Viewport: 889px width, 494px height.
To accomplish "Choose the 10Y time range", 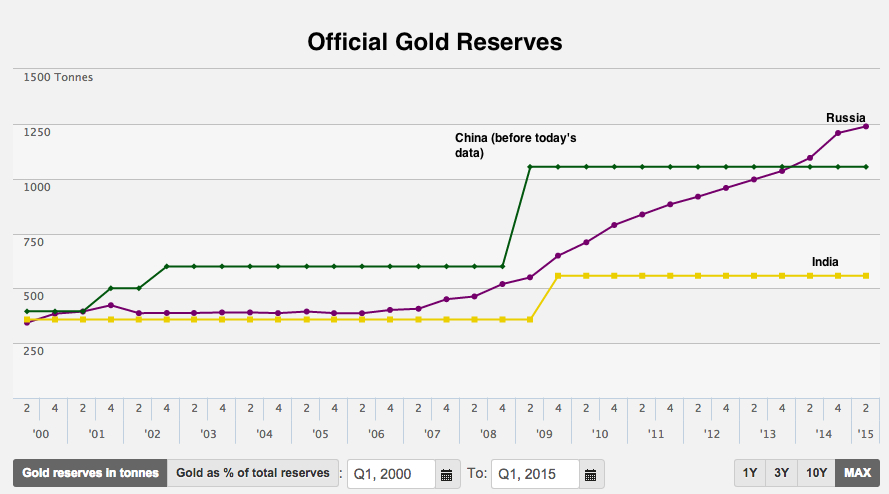I will [816, 473].
